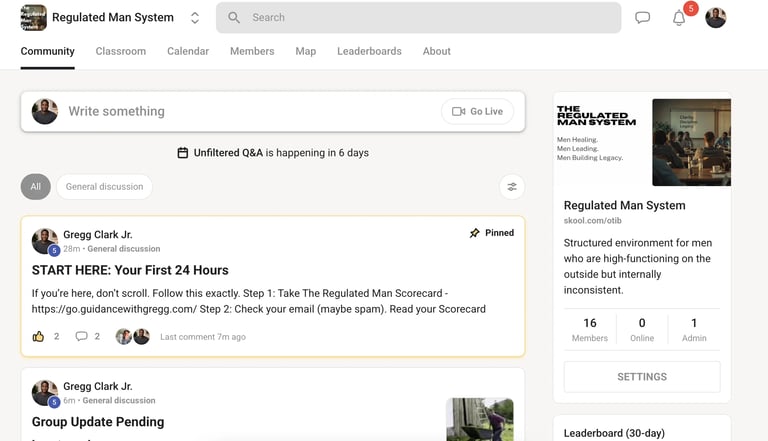The width and height of the screenshot is (768, 441).
Task: Open the post filter sliders icon
Action: pyautogui.click(x=512, y=187)
